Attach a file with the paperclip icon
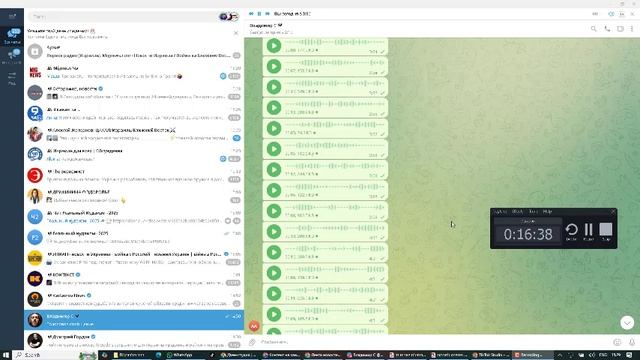 coord(252,342)
